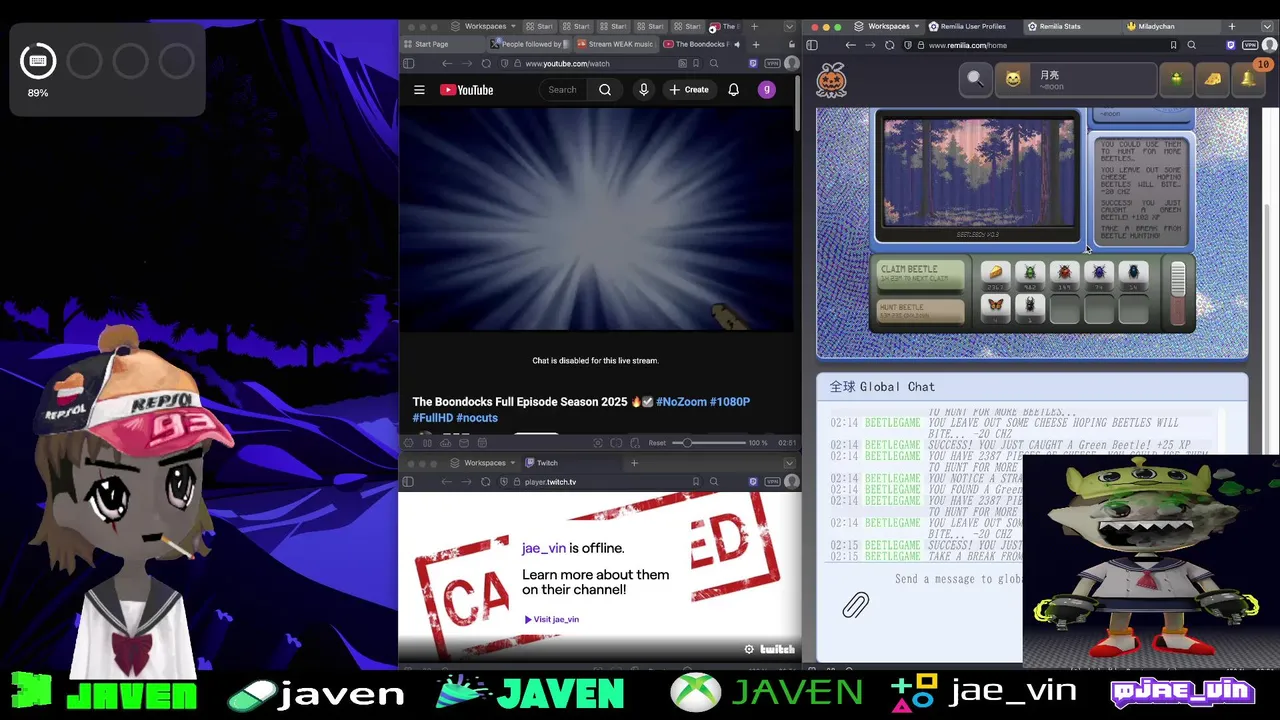The height and width of the screenshot is (720, 1280).
Task: Open the 月亮 ~moon profile button
Action: [x=1076, y=79]
